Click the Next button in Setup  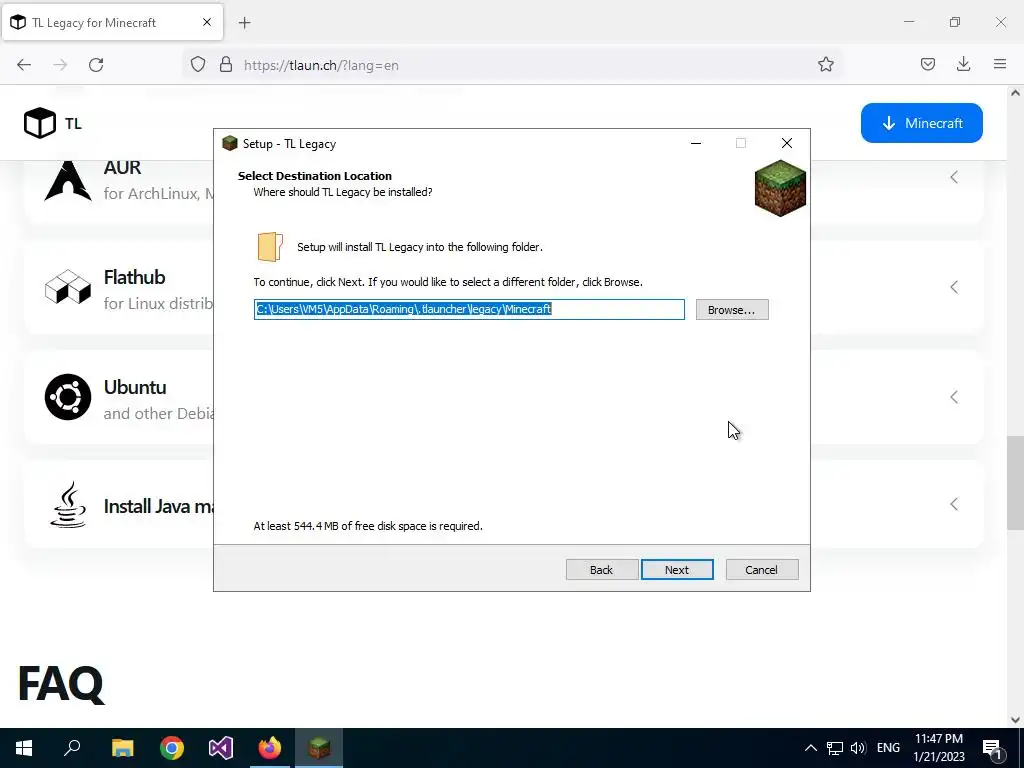pyautogui.click(x=677, y=569)
